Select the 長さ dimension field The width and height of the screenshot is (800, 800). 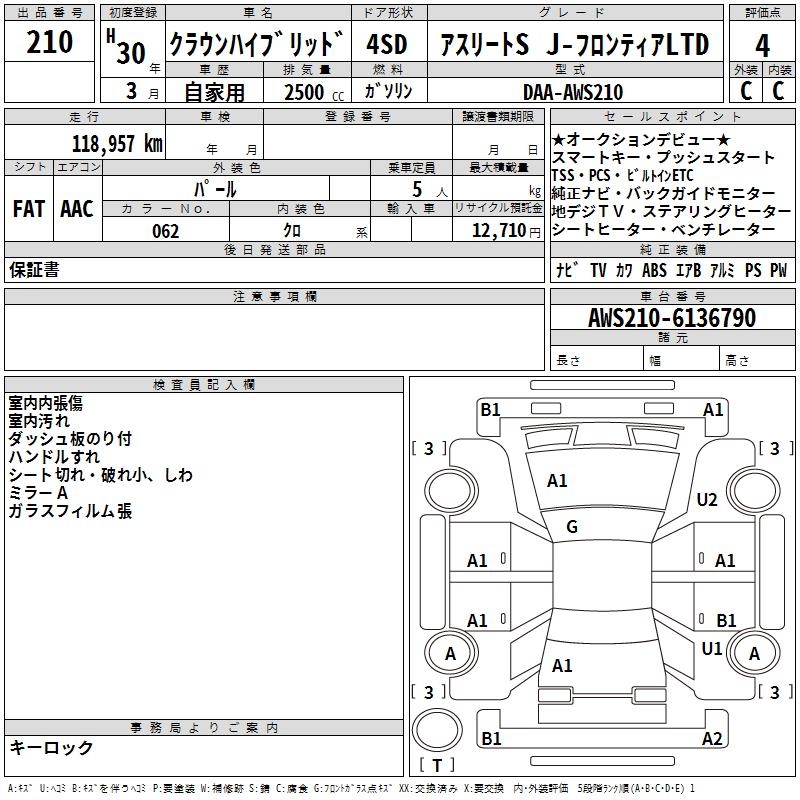point(597,360)
